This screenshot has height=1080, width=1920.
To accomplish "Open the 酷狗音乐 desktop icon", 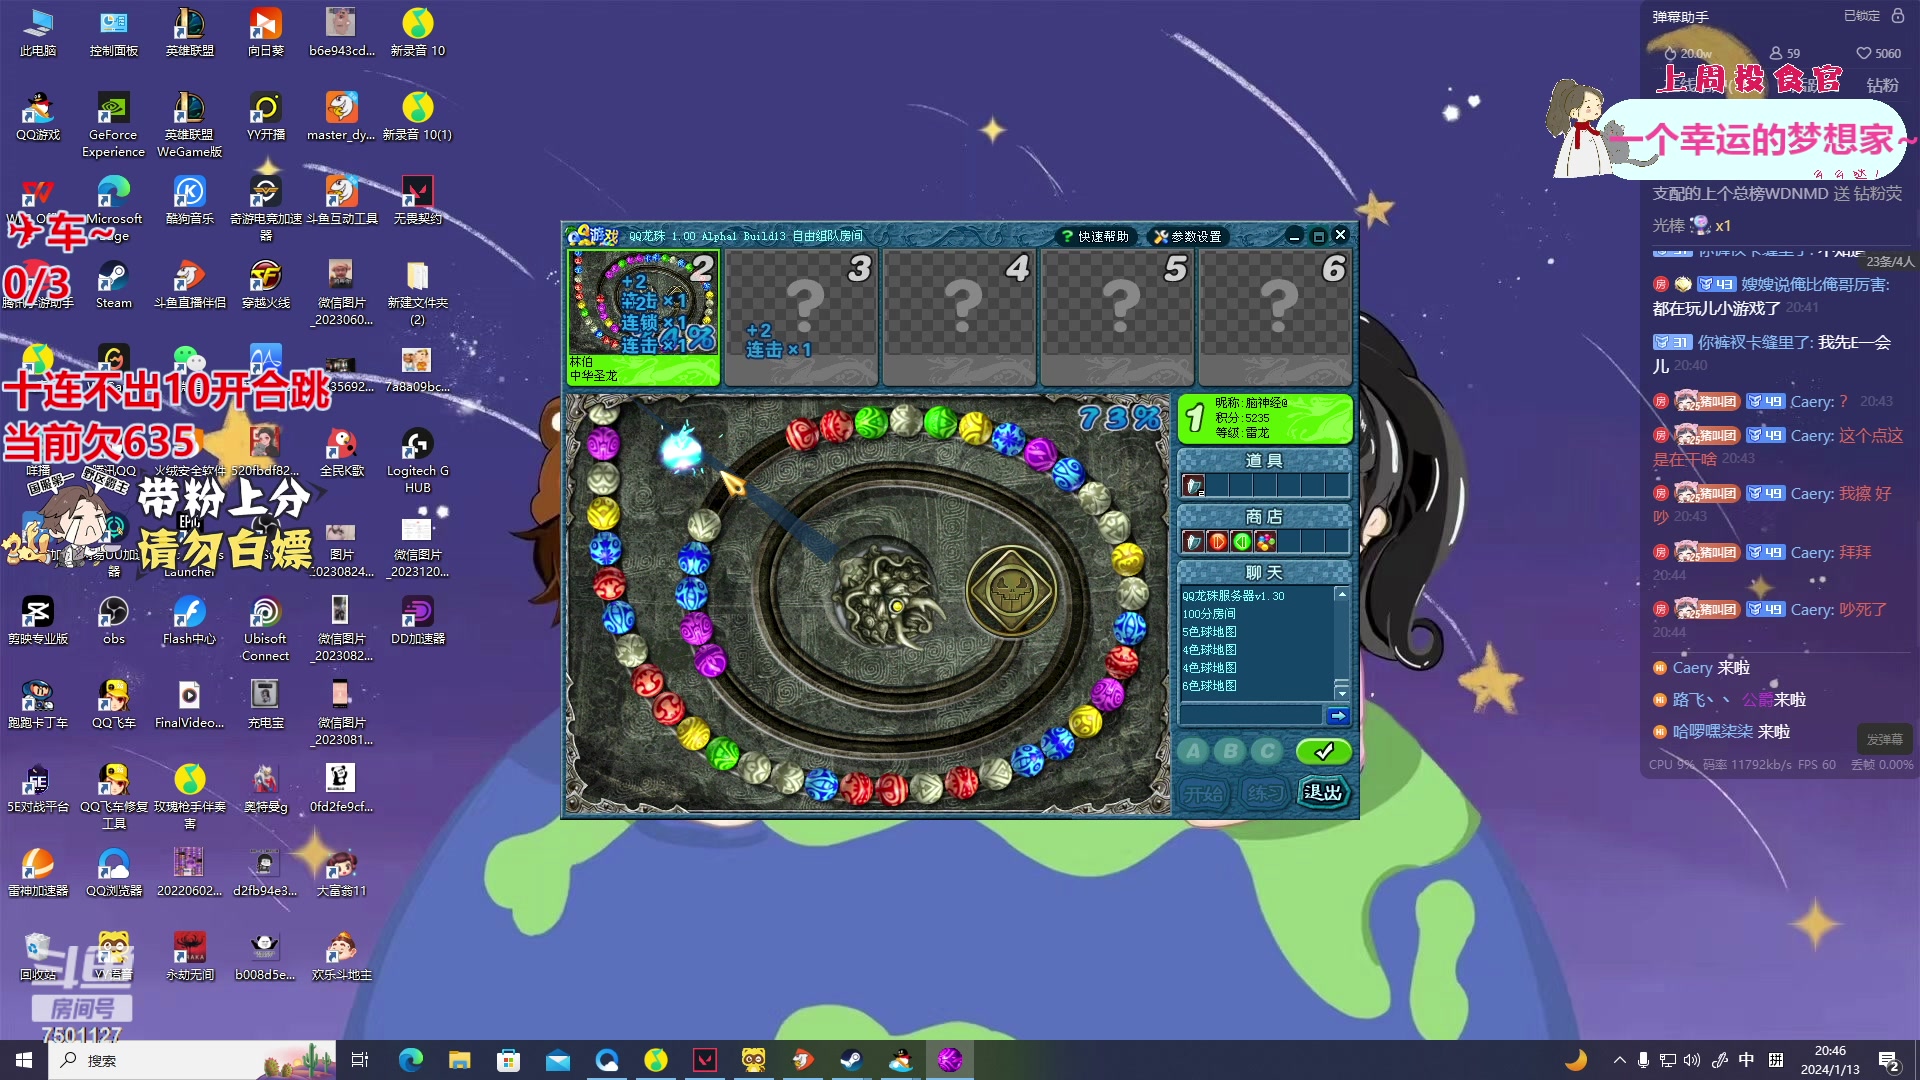I will (190, 200).
